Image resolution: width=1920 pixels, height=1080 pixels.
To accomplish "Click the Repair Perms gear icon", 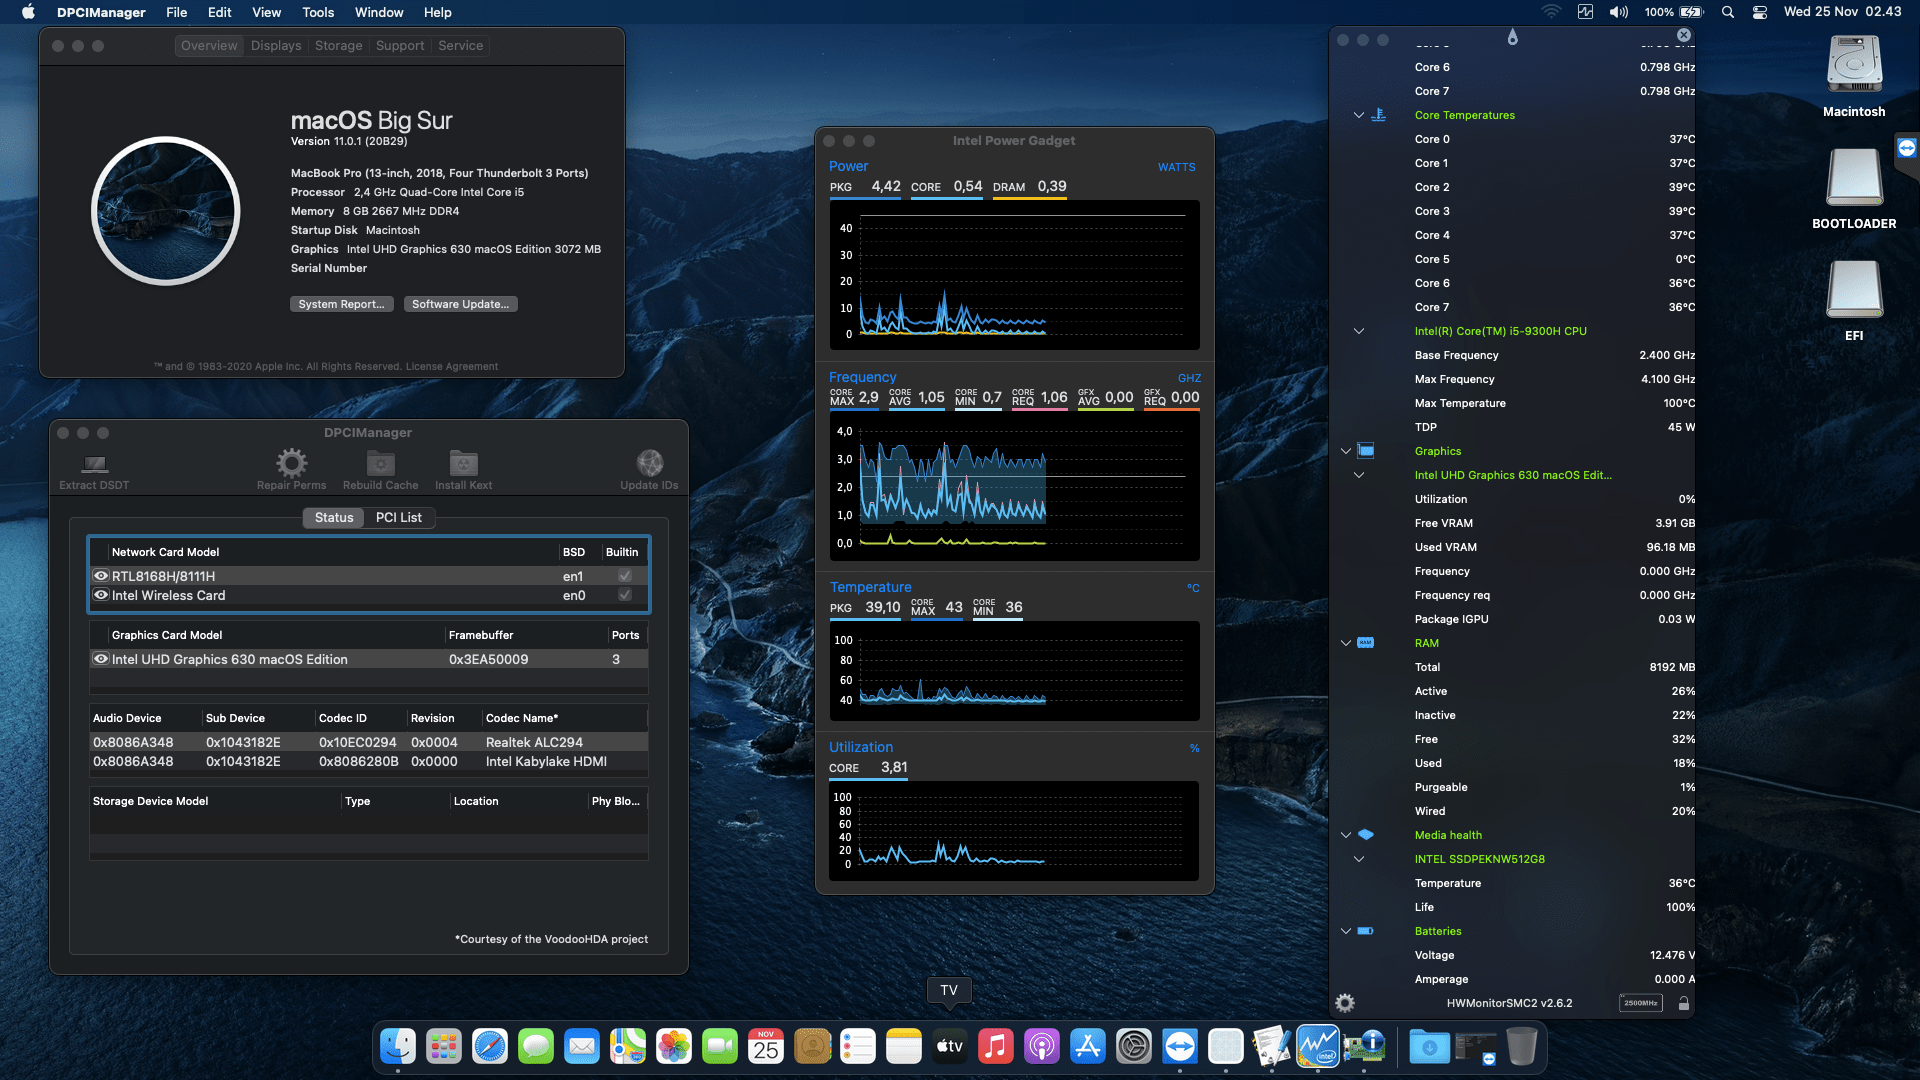I will (291, 462).
